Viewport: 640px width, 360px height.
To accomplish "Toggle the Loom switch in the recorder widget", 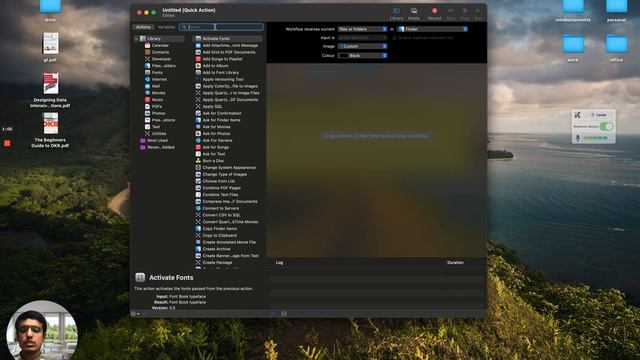I will pyautogui.click(x=606, y=127).
